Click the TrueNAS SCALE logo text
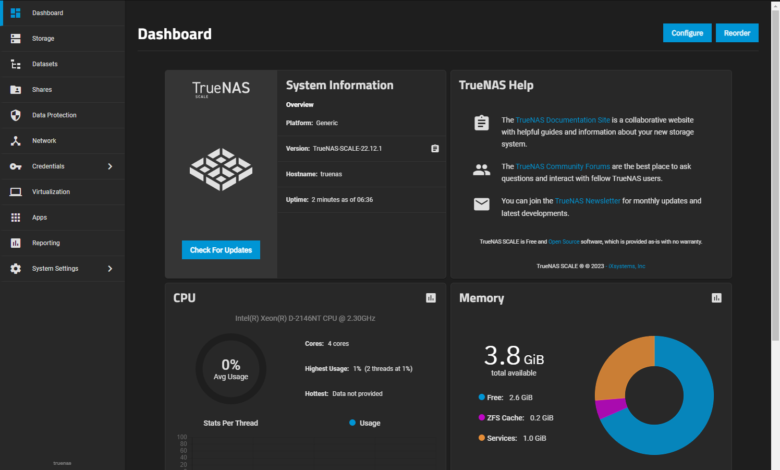This screenshot has width=780, height=470. tap(221, 89)
